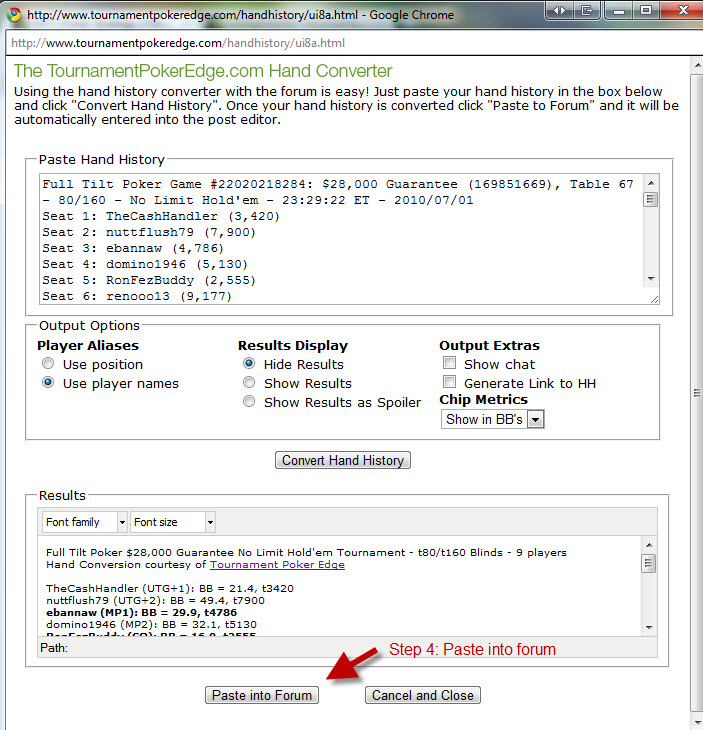Click the results editor scroll-down arrow
The image size is (703, 730).
tap(649, 628)
